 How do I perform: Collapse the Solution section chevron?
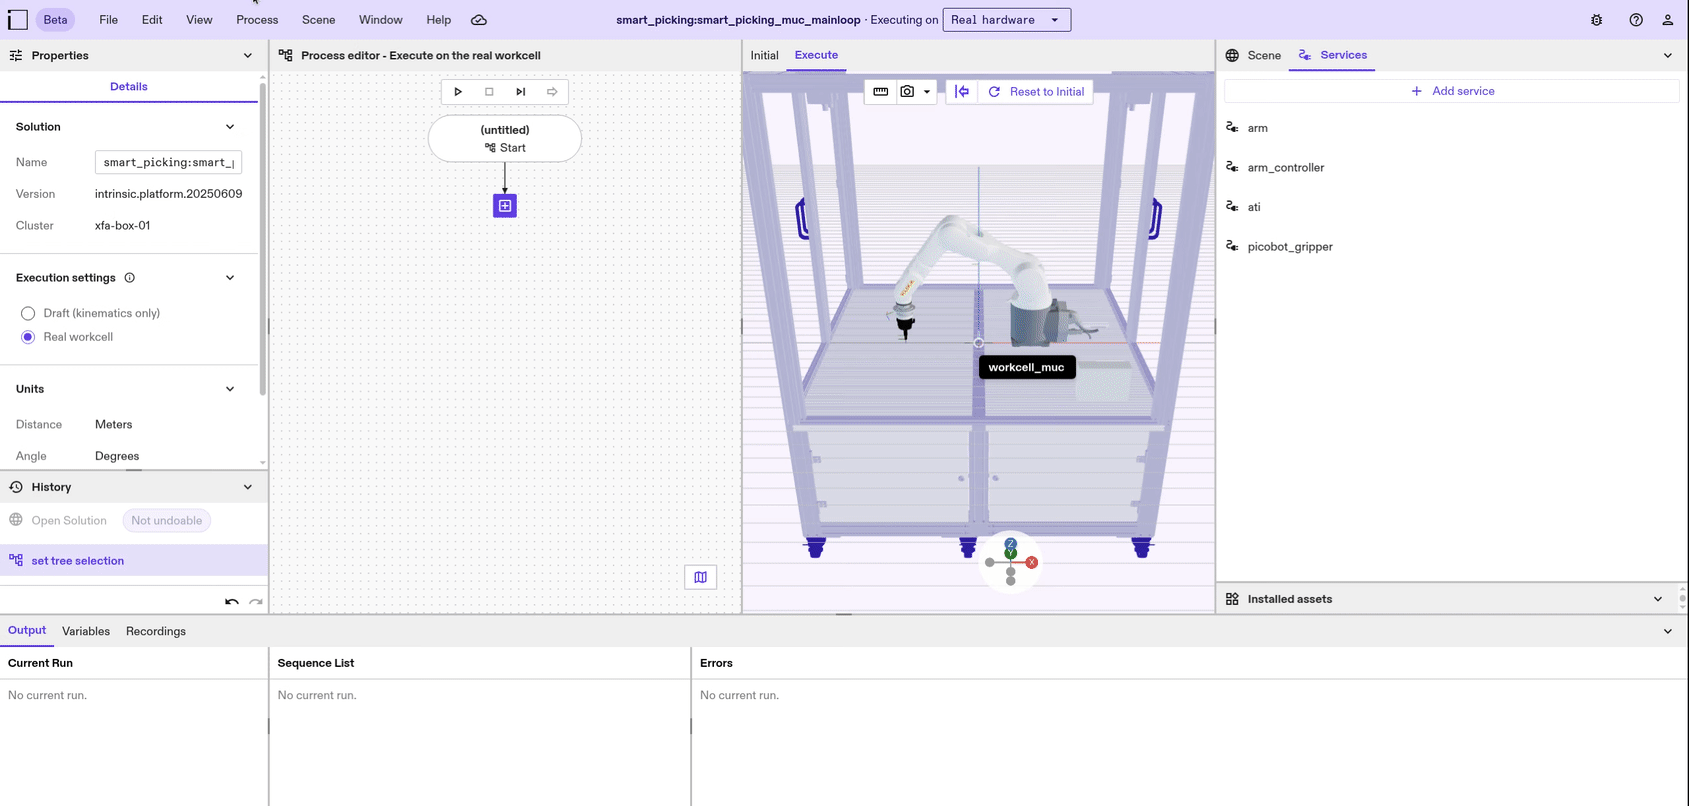[x=230, y=127]
